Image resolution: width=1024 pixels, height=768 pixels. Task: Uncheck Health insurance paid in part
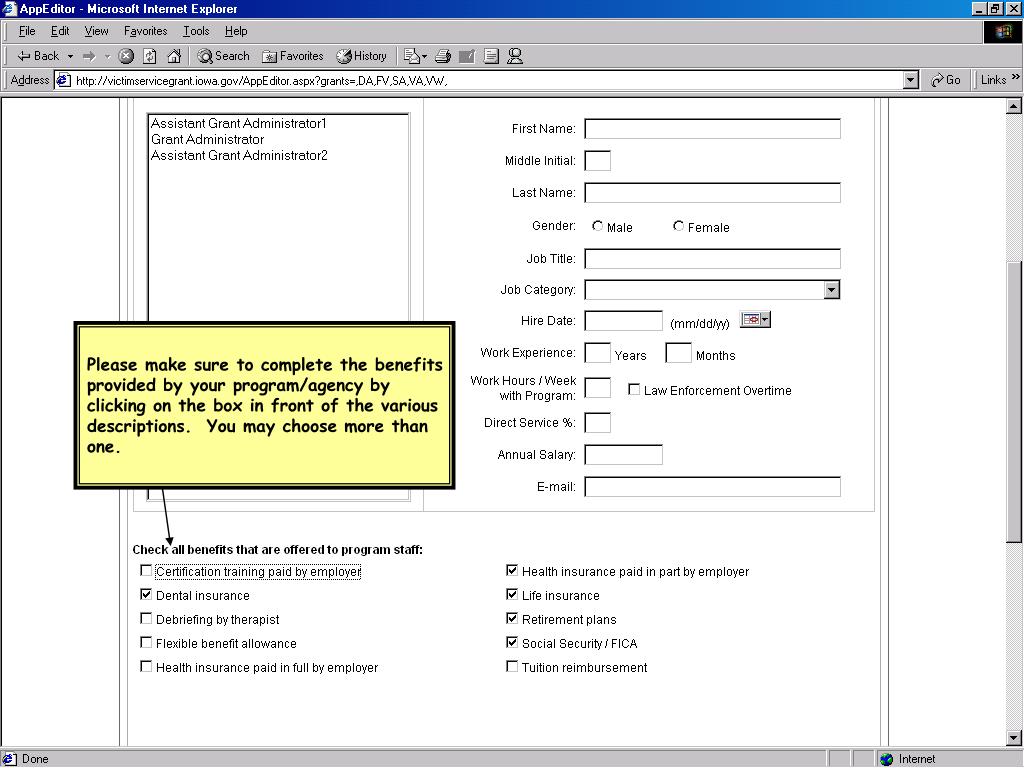tap(512, 571)
